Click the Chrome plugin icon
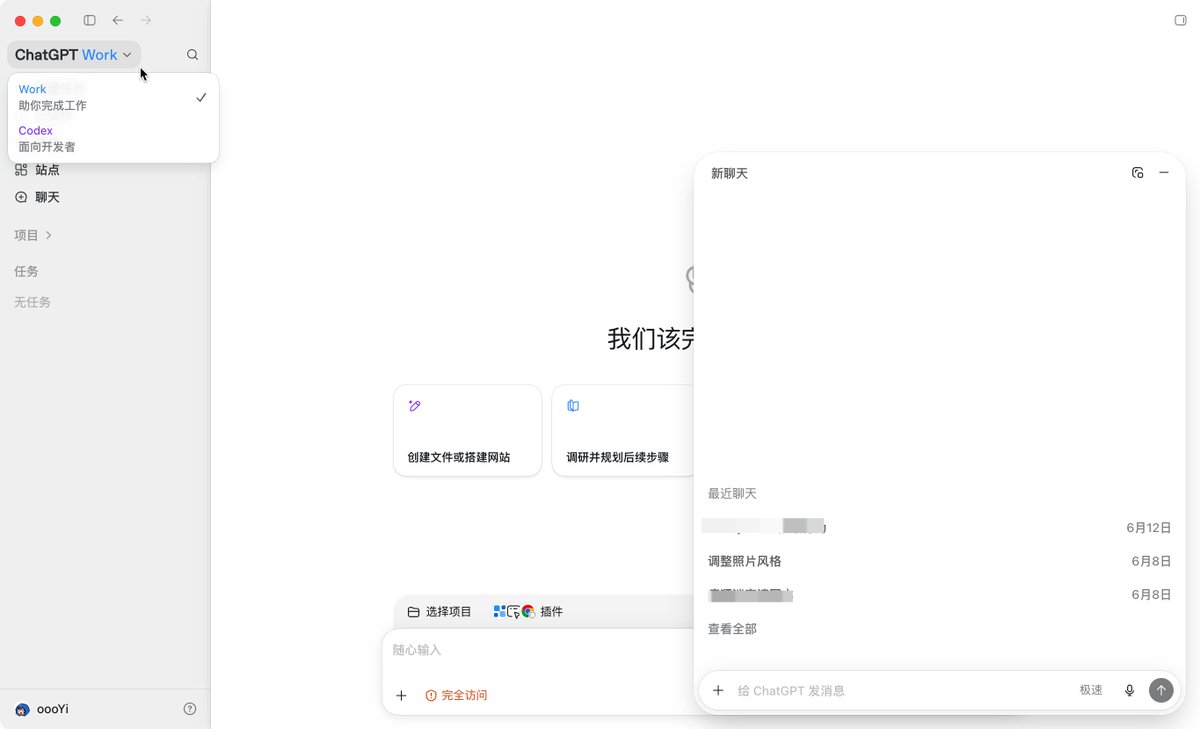Screen dimensions: 1200x729 [x=528, y=611]
